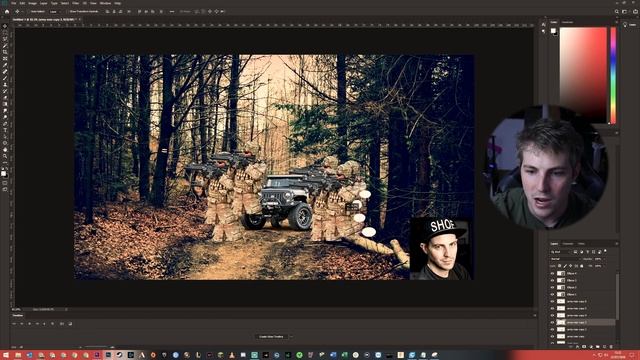The width and height of the screenshot is (640, 360).
Task: Add a layer mask using the Layers icon
Action: [584, 347]
